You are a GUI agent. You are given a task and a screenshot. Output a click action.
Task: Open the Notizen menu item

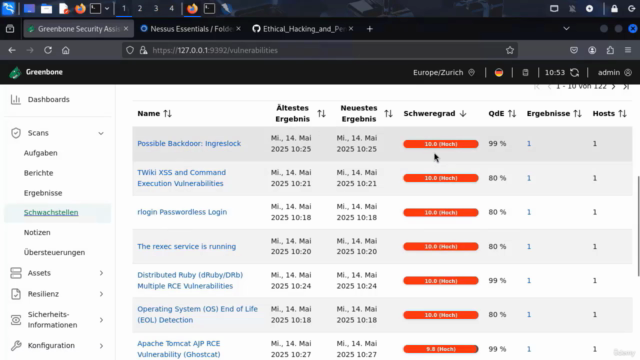pyautogui.click(x=37, y=233)
